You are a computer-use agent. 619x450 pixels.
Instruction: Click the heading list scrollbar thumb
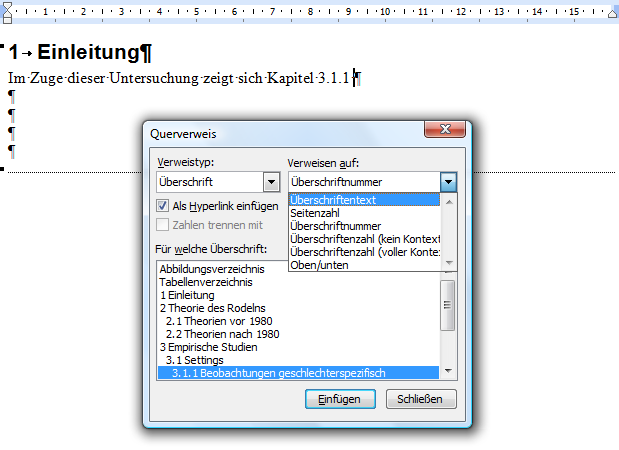point(448,305)
